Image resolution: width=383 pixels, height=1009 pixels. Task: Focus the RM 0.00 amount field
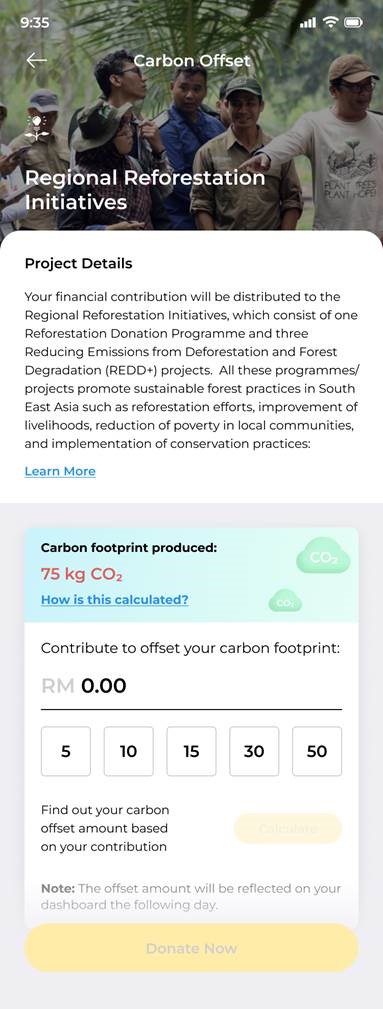(191, 686)
